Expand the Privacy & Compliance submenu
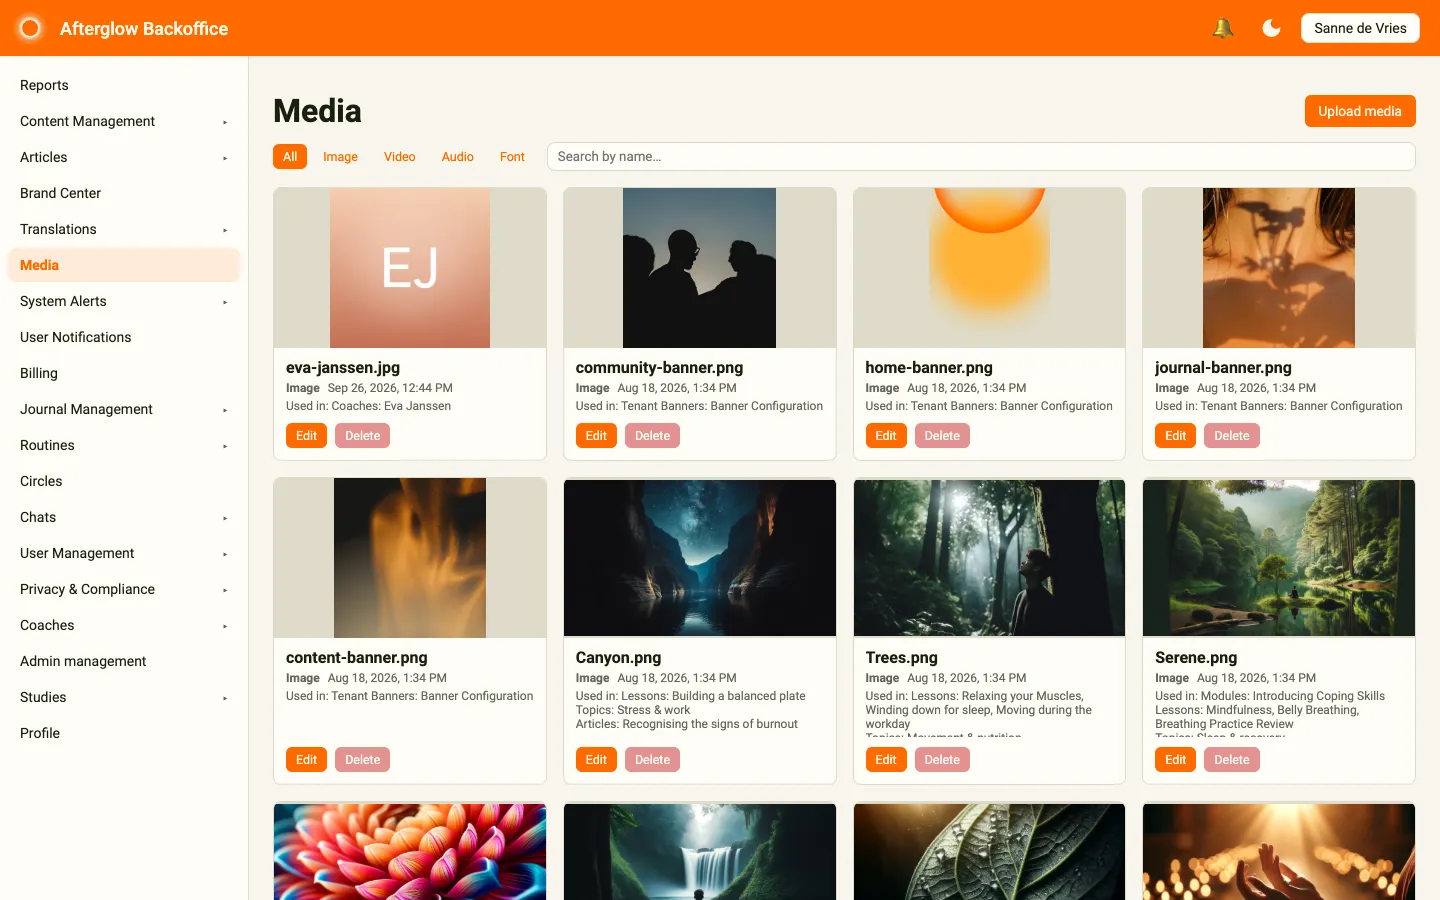Screen dimensions: 1440x900 pos(124,589)
